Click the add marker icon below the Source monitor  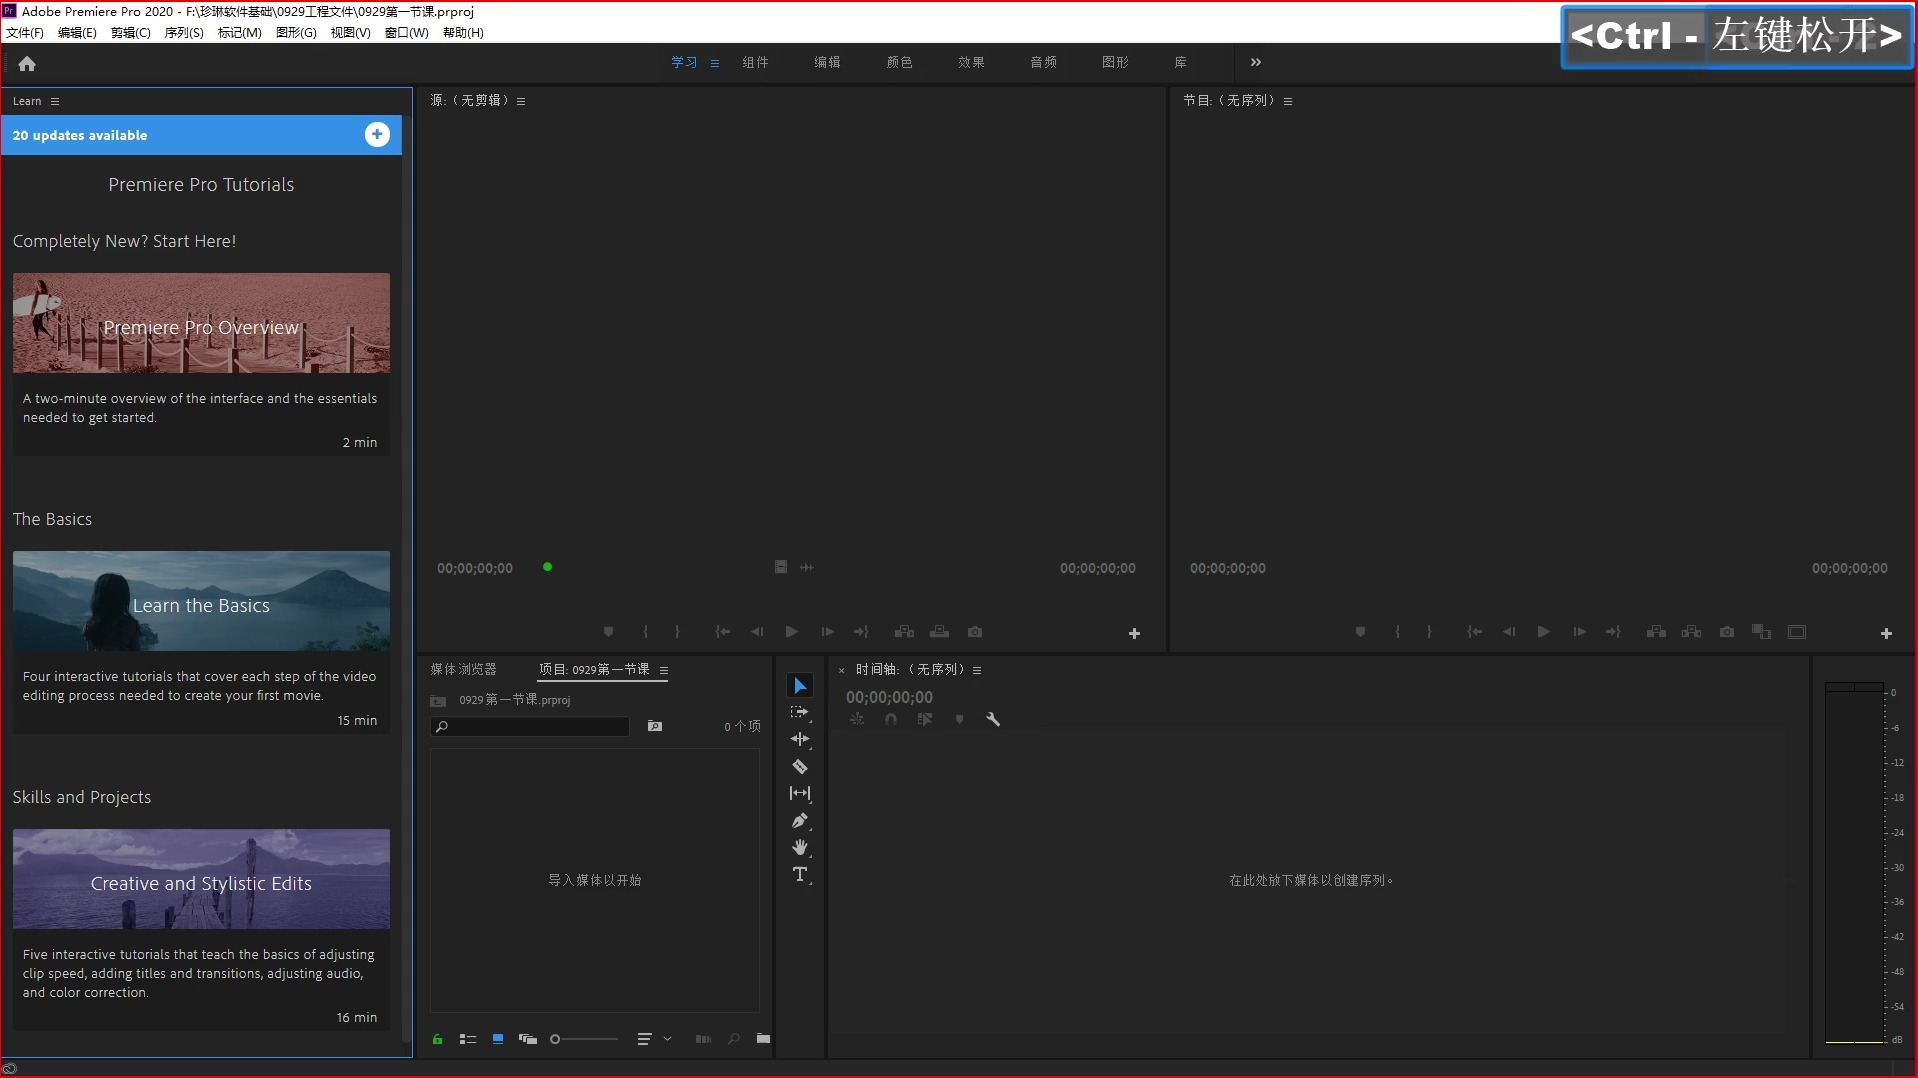point(608,631)
